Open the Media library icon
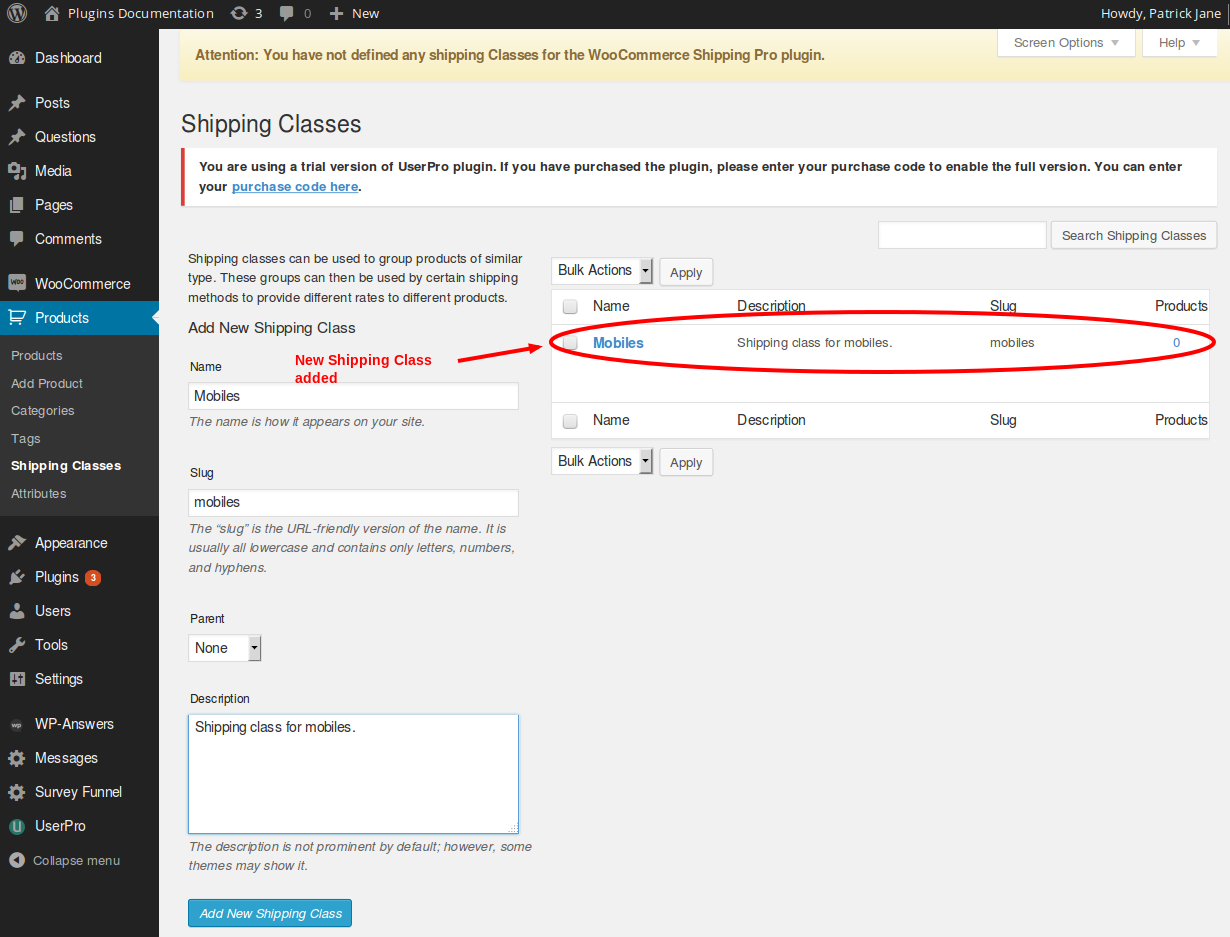 click(17, 171)
